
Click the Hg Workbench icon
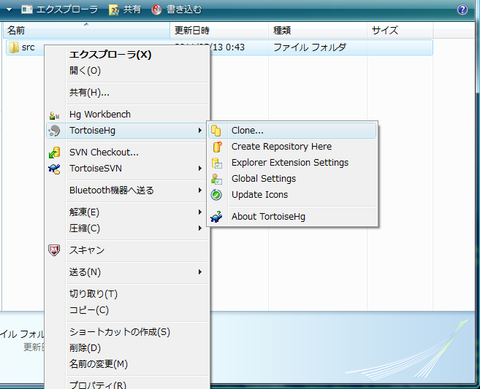pos(54,115)
